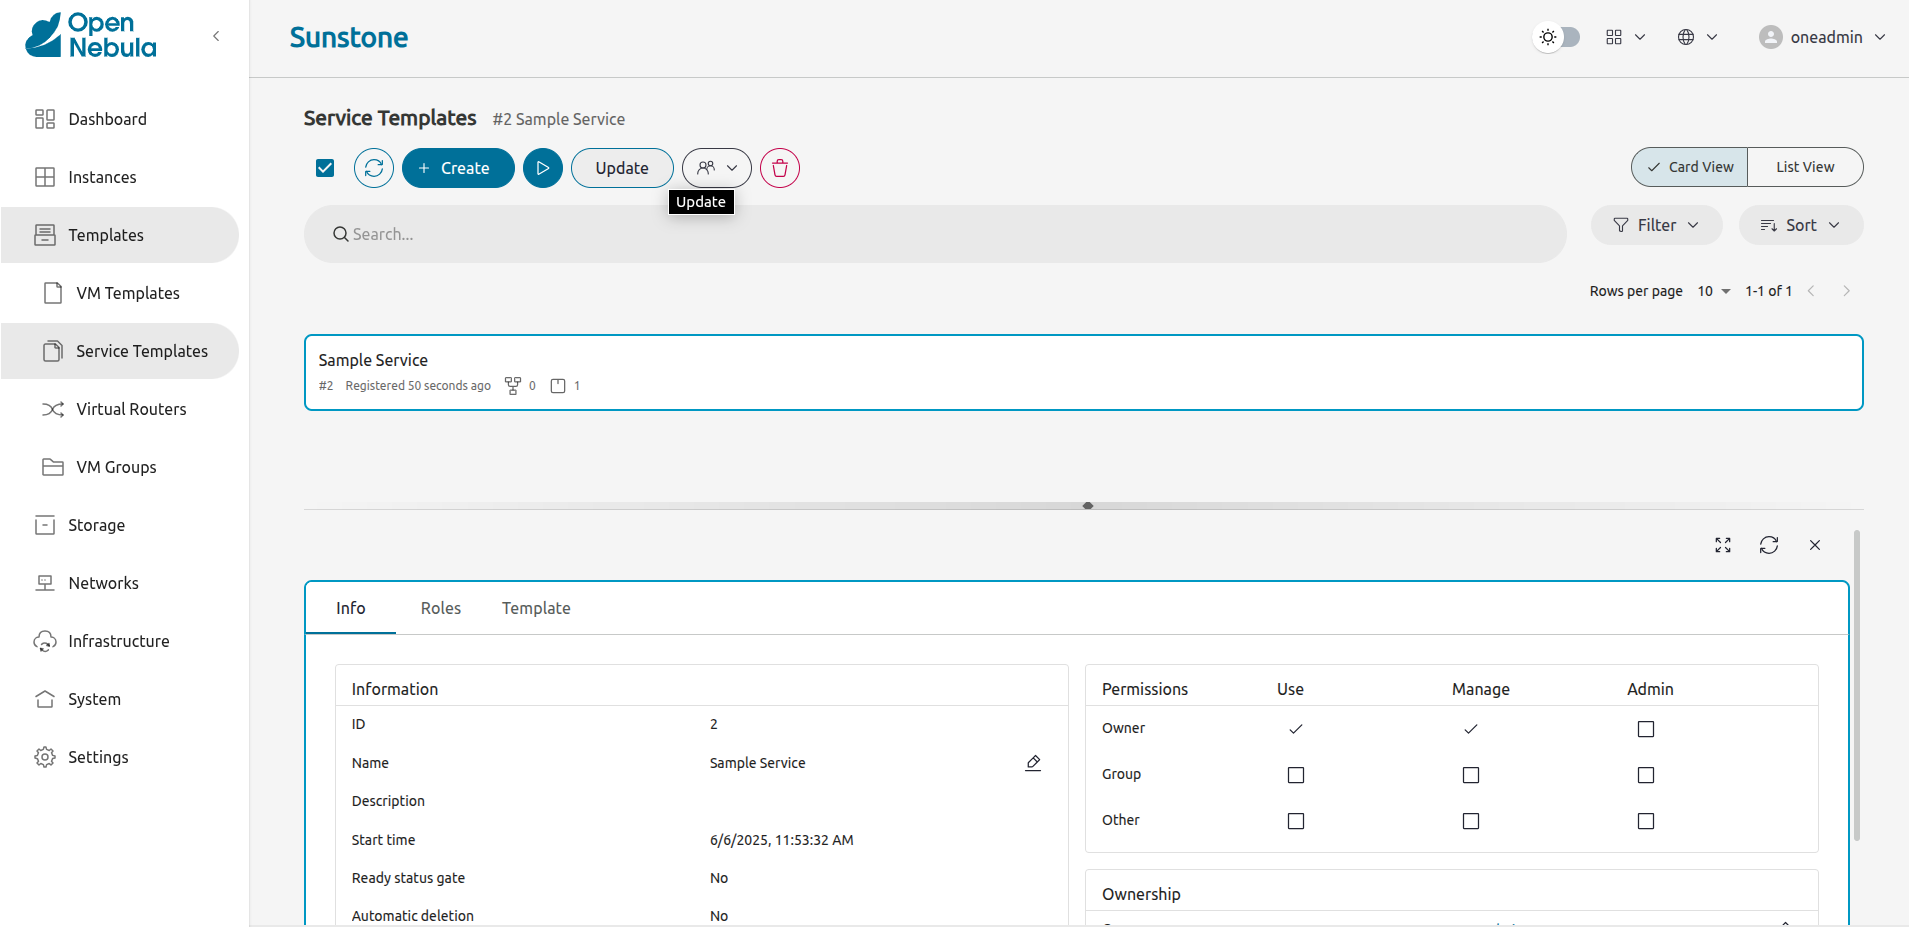
Task: Toggle the dark mode switch
Action: click(1556, 37)
